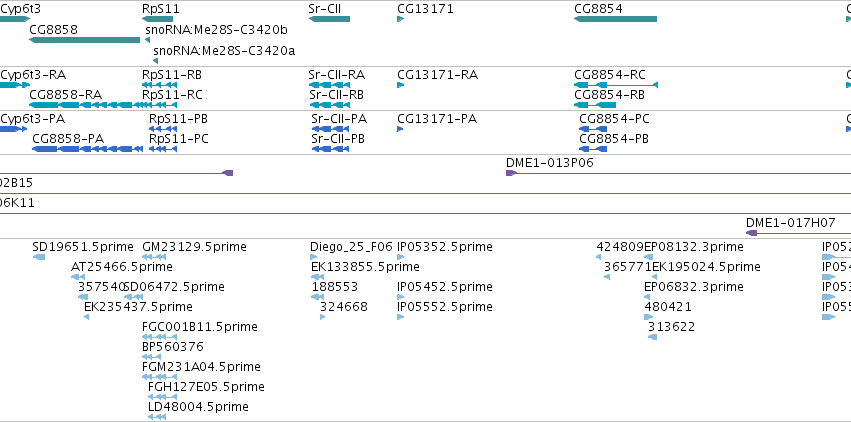Click the CG8858 gene arrow glyph

pos(85,40)
